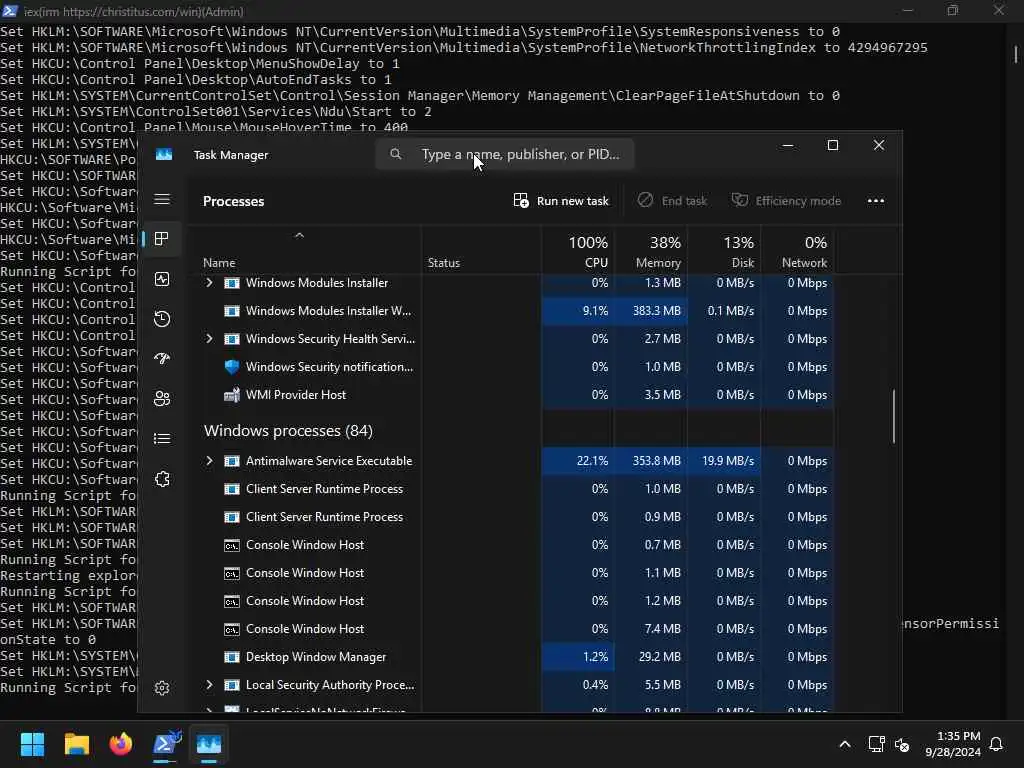Open the Task Manager hamburger navigation menu
Image resolution: width=1024 pixels, height=768 pixels.
pos(162,199)
